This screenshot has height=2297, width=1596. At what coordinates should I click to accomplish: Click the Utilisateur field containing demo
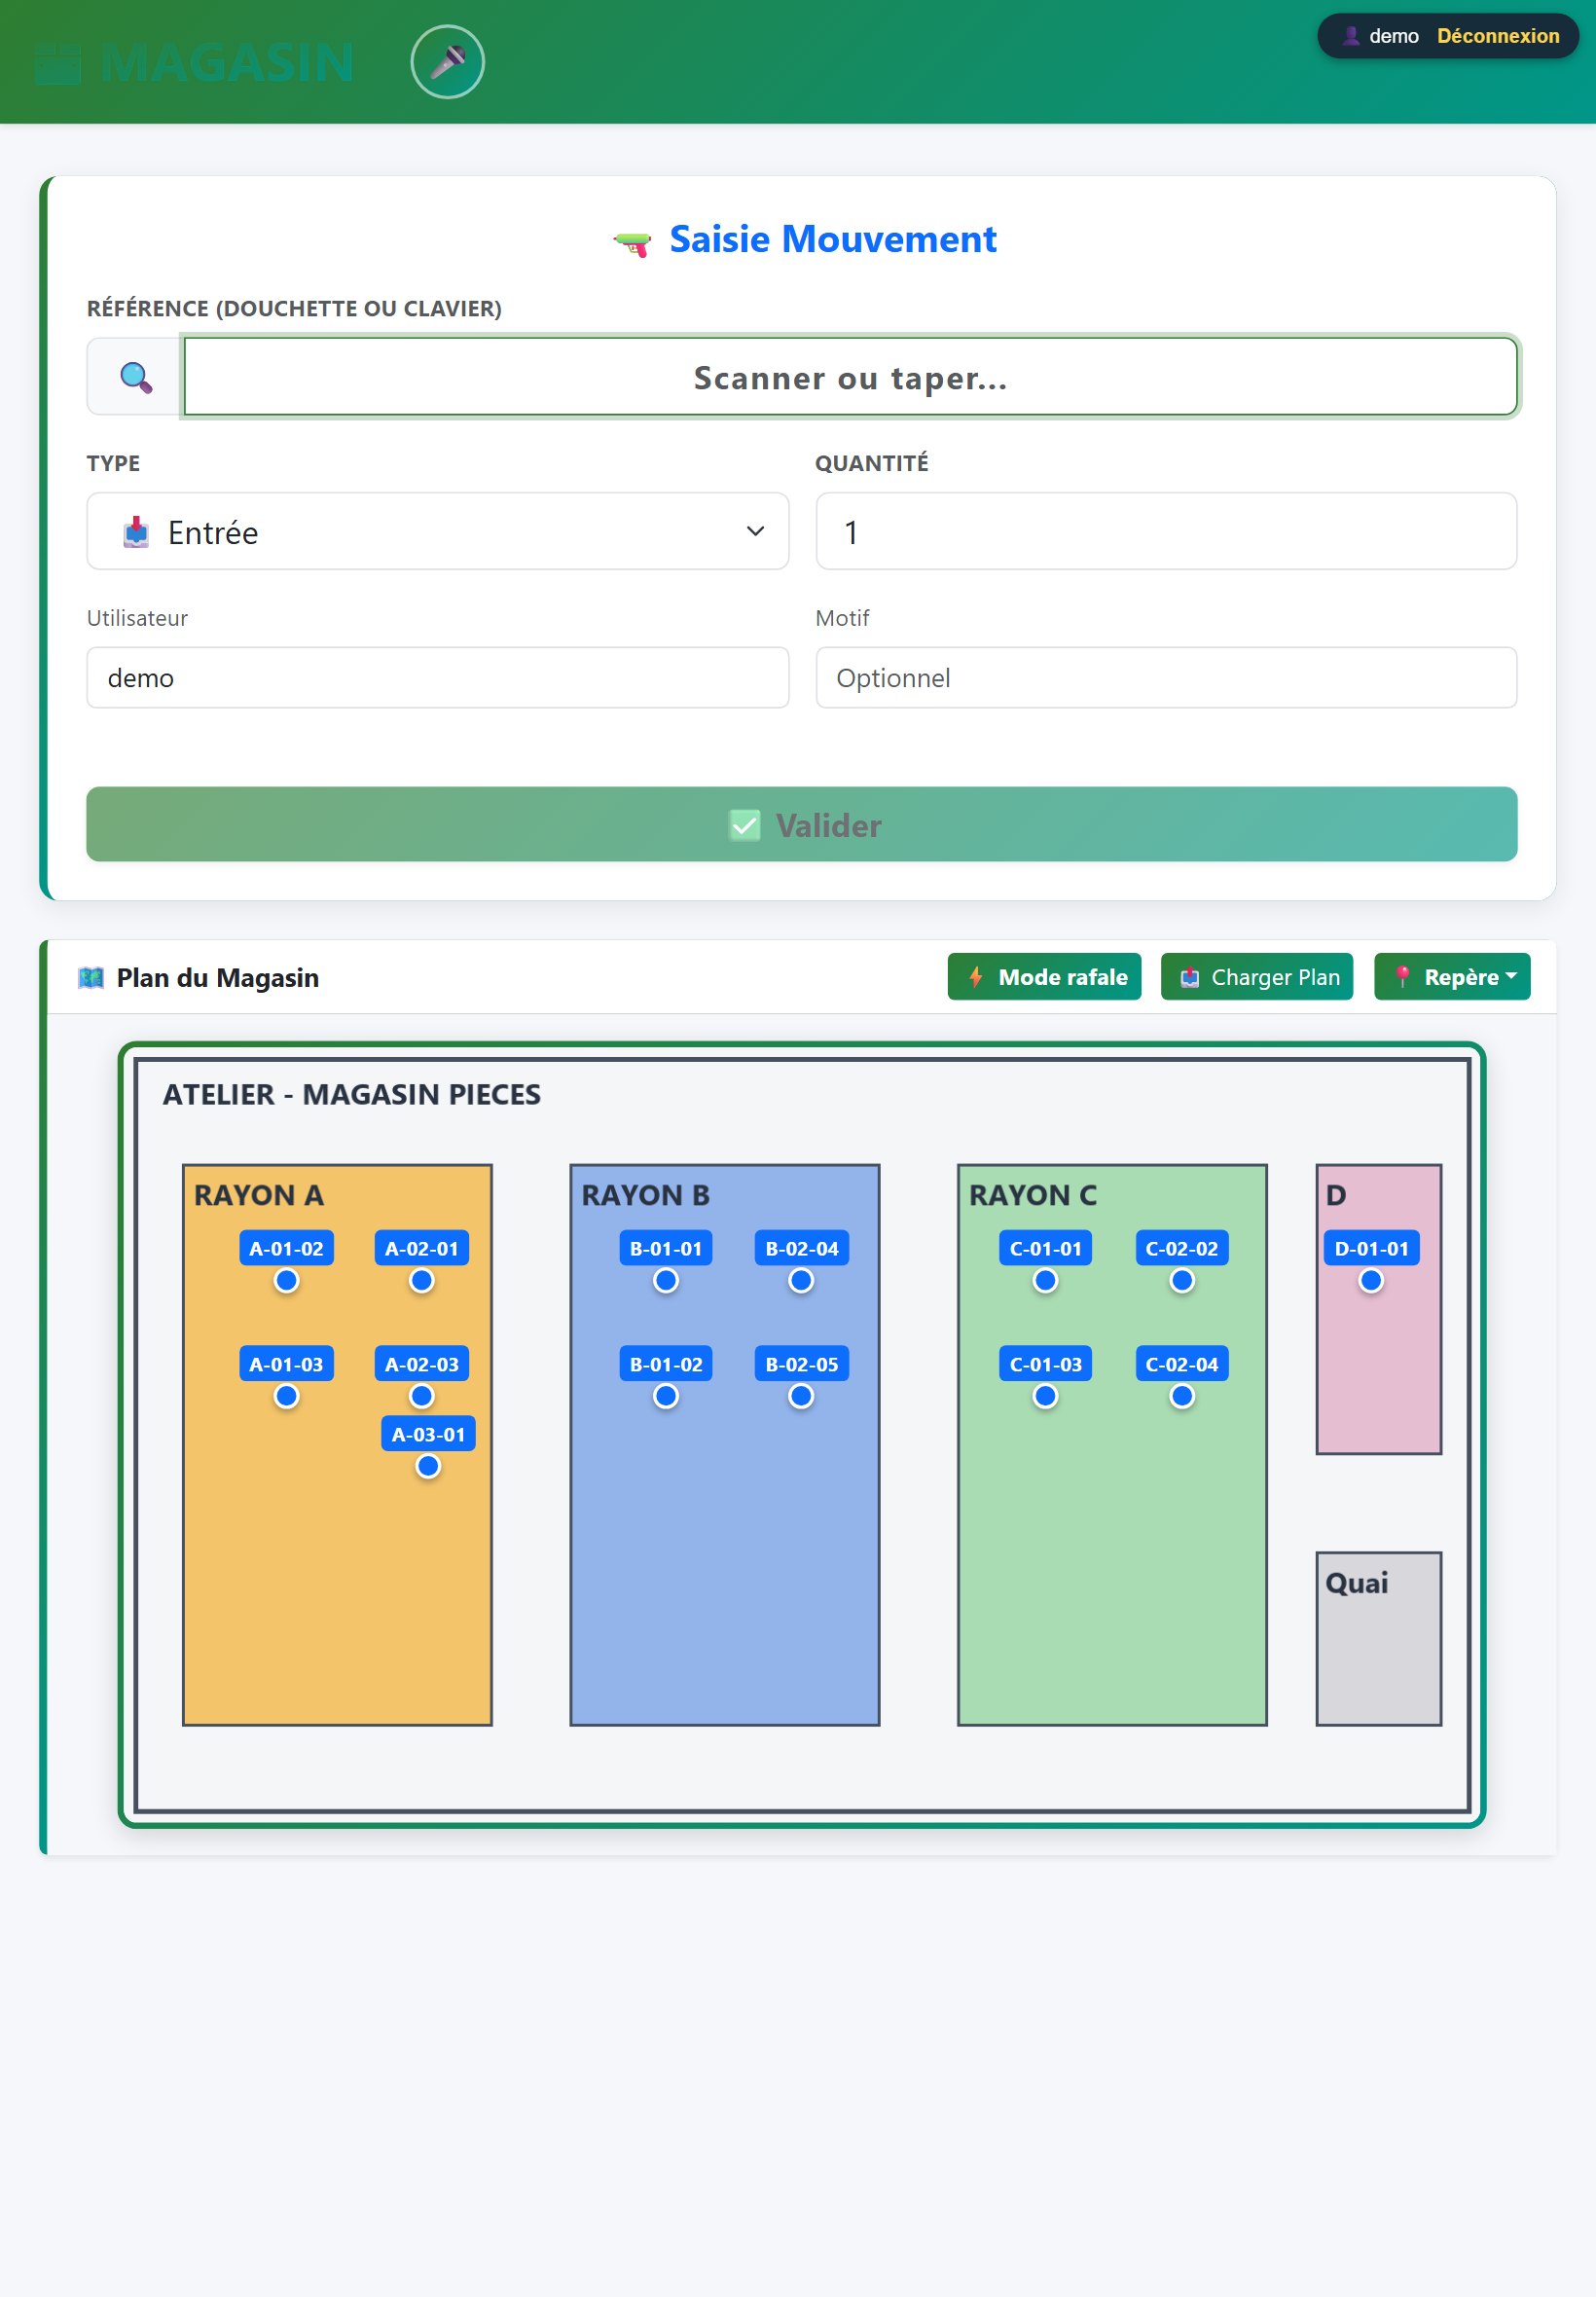(x=438, y=677)
